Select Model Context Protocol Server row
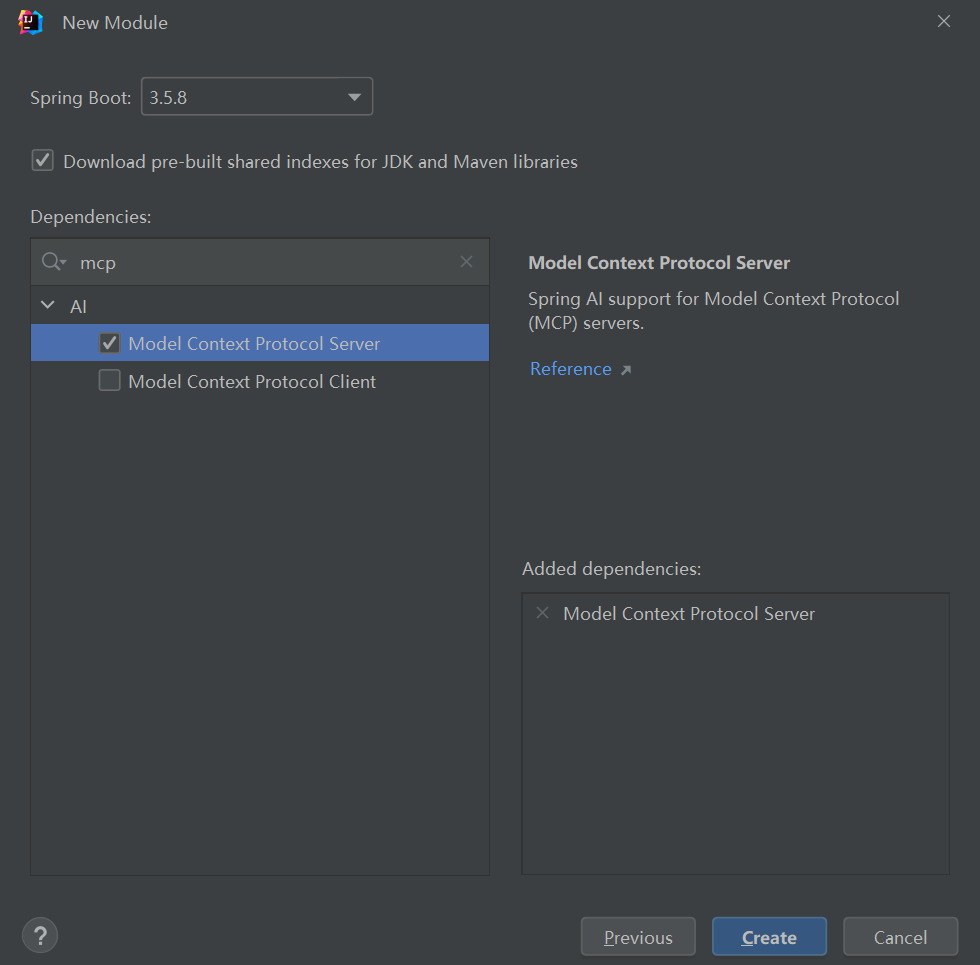The width and height of the screenshot is (980, 965). [254, 344]
